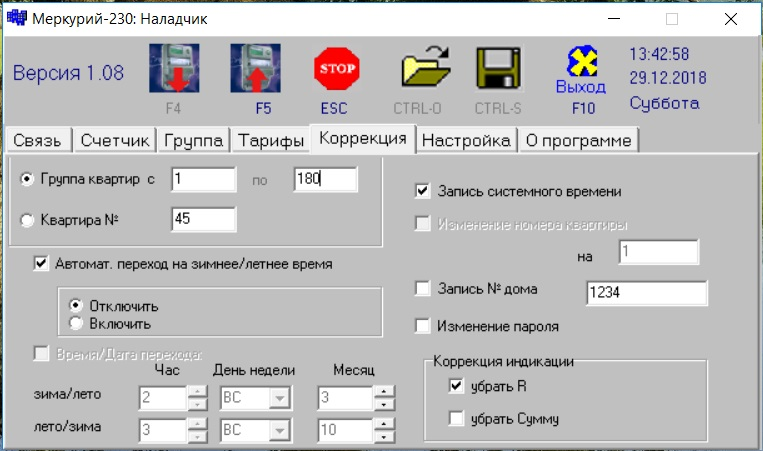763x451 pixels.
Task: Click the write-to-meter icon labeled F5
Action: (x=255, y=68)
